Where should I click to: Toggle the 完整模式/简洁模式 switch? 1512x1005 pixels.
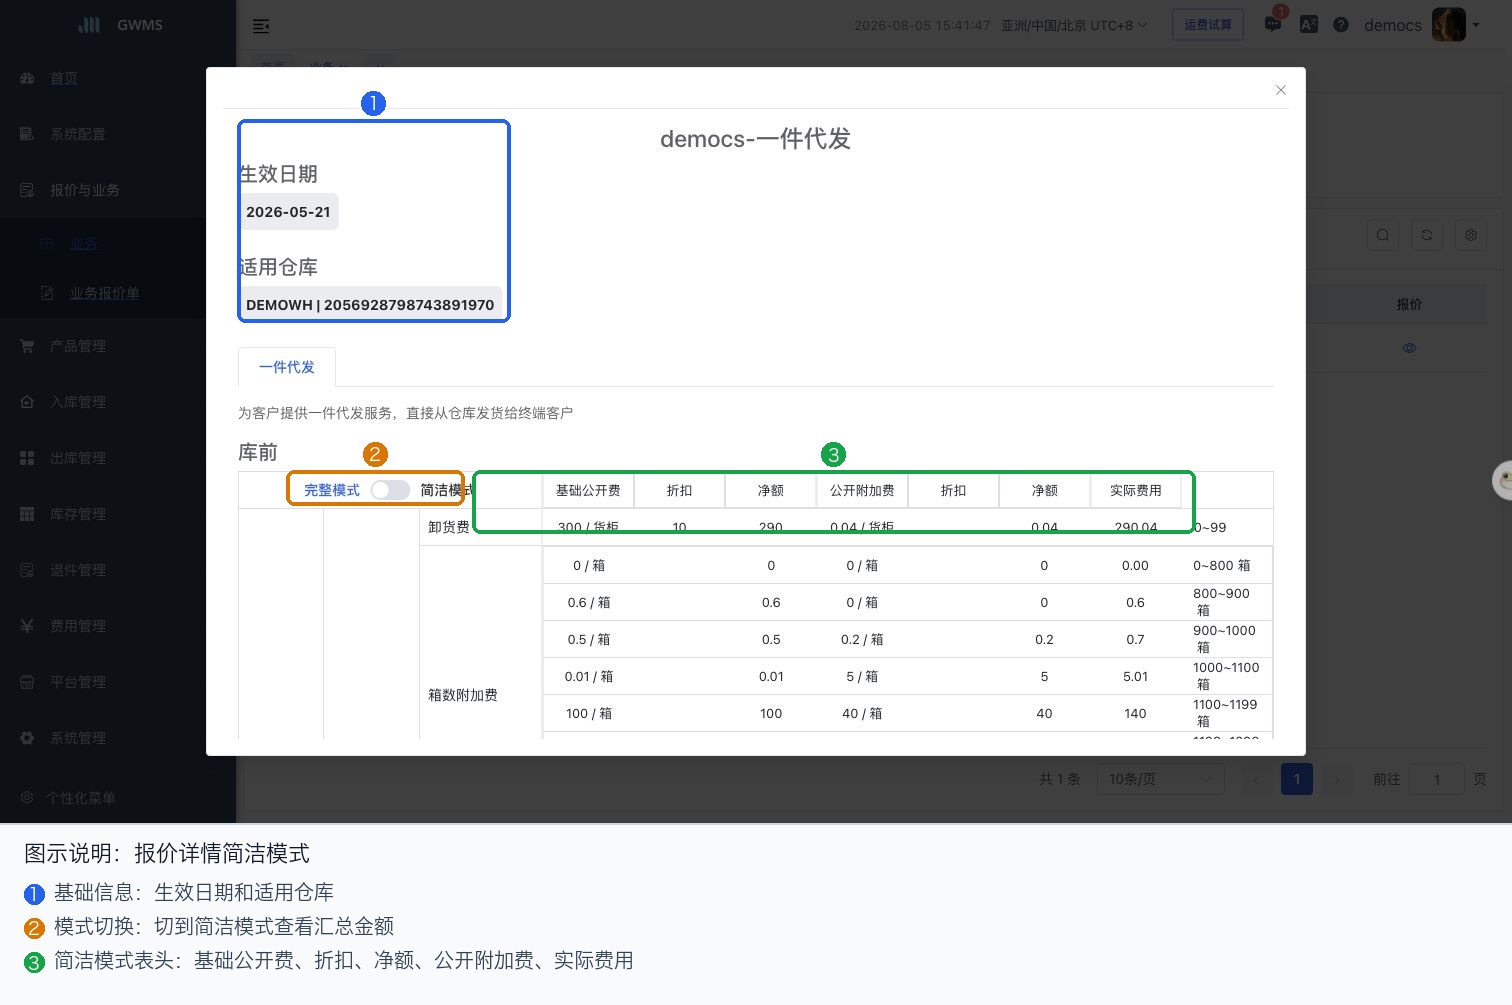390,490
